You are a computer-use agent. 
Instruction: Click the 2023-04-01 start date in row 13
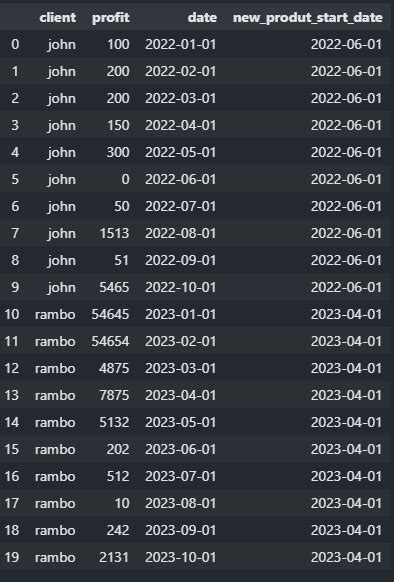(x=346, y=395)
